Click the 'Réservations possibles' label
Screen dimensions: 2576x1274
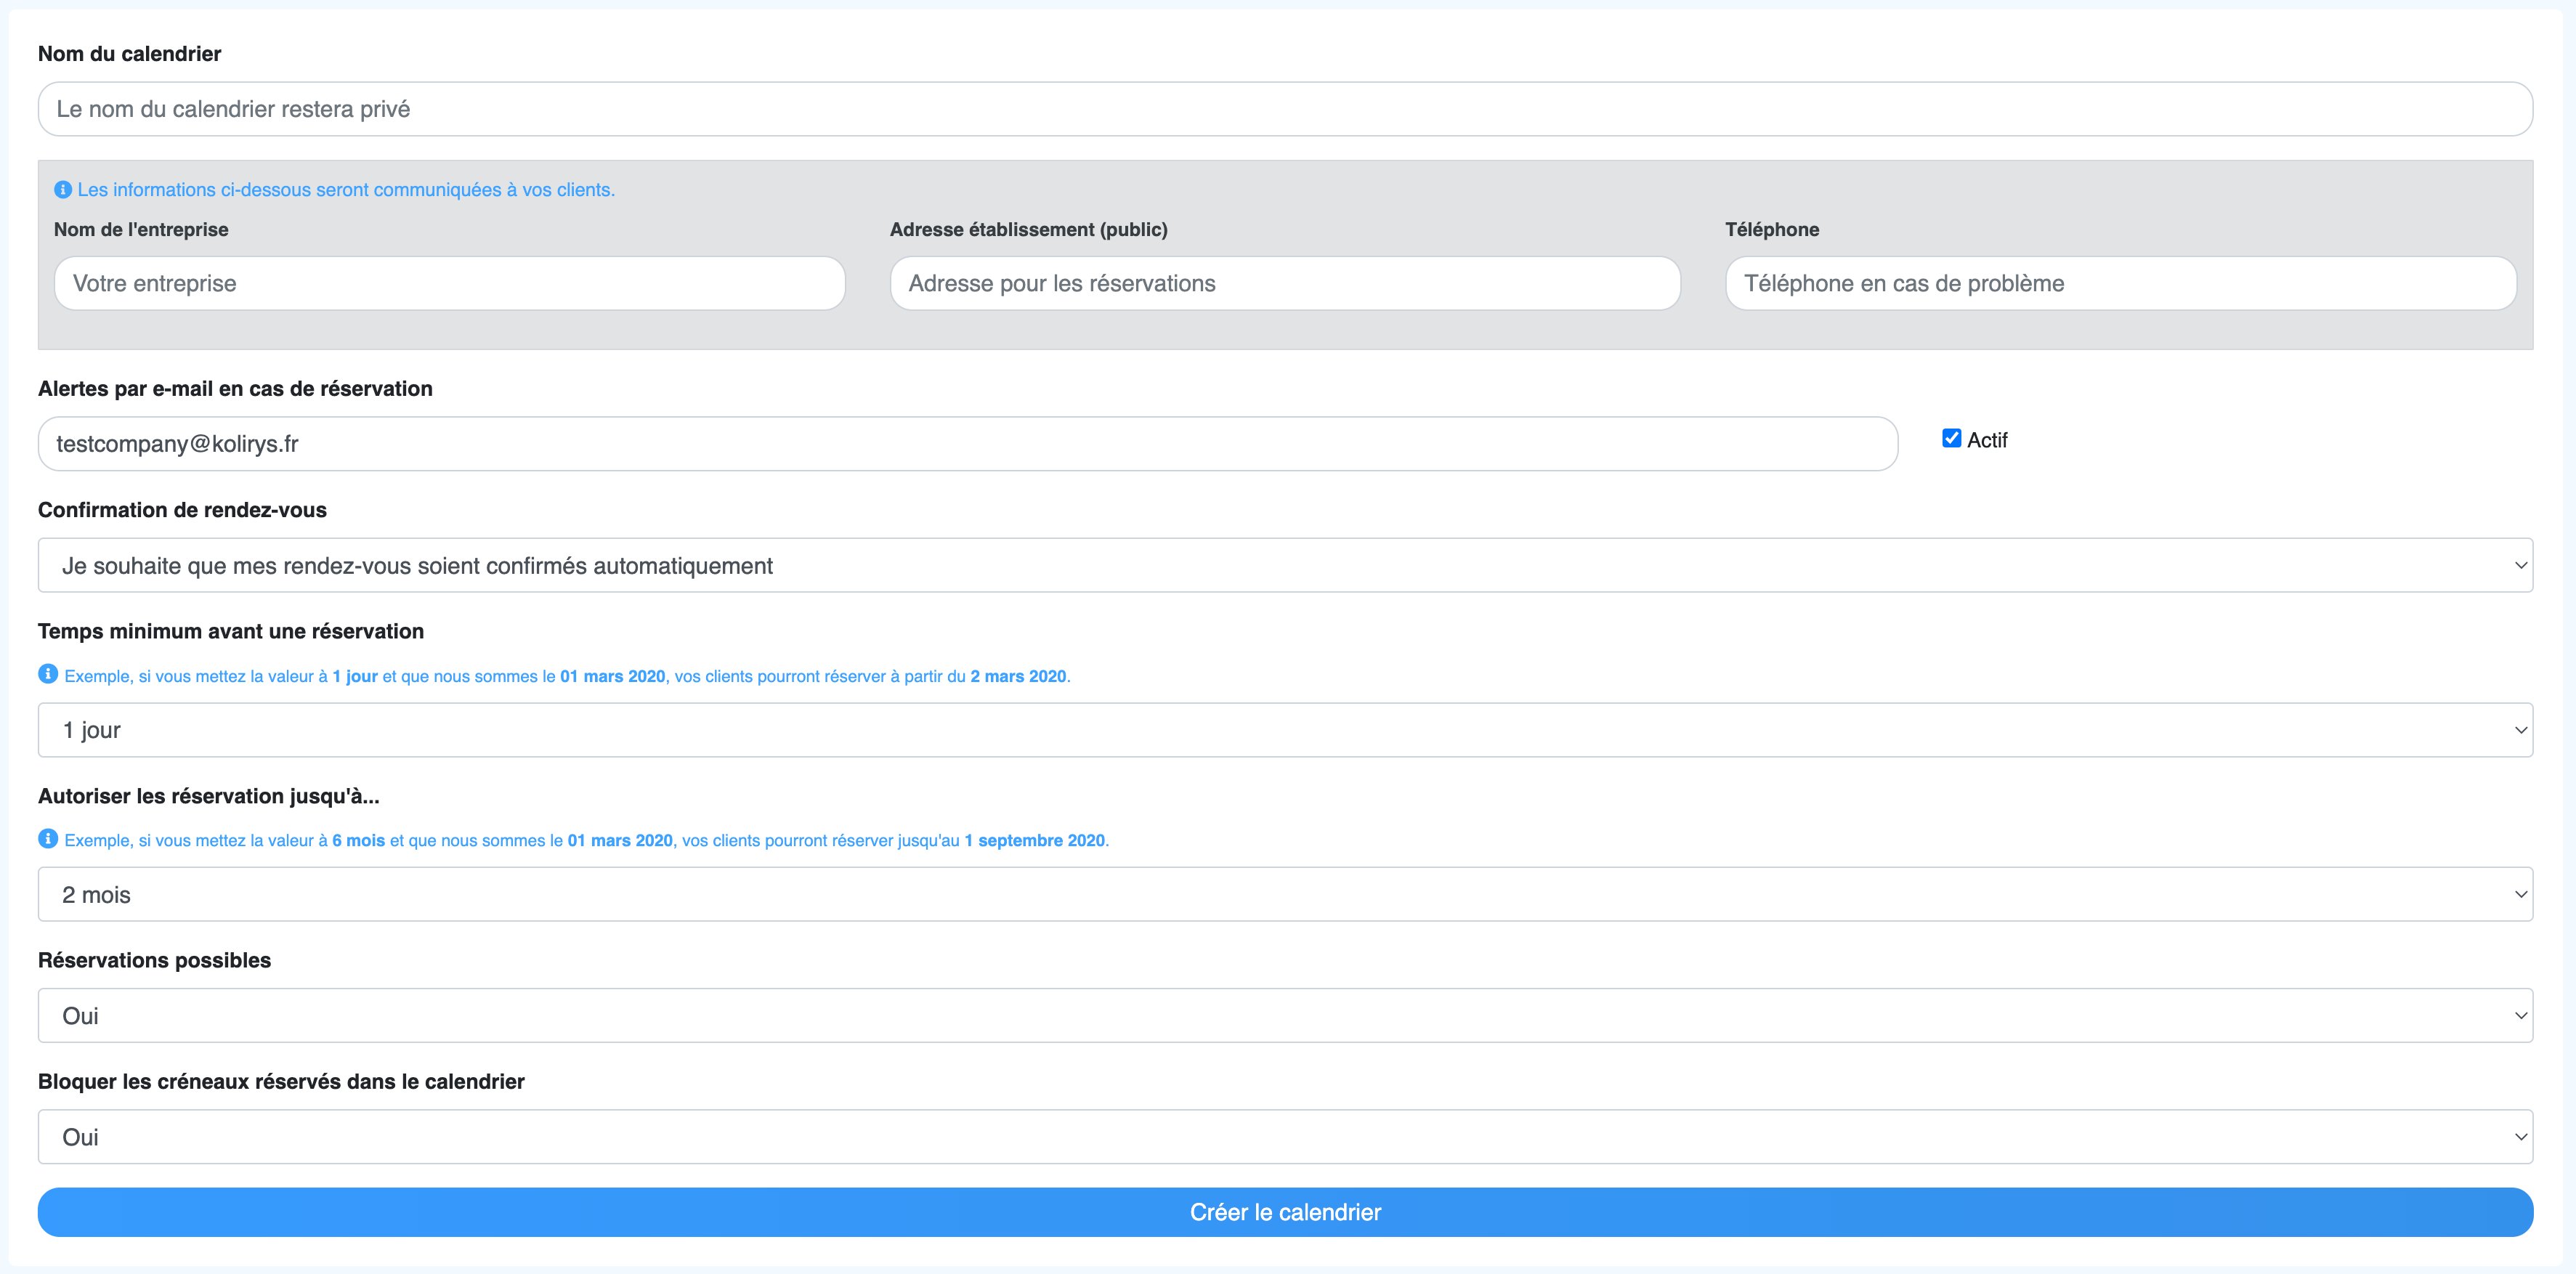pyautogui.click(x=154, y=960)
